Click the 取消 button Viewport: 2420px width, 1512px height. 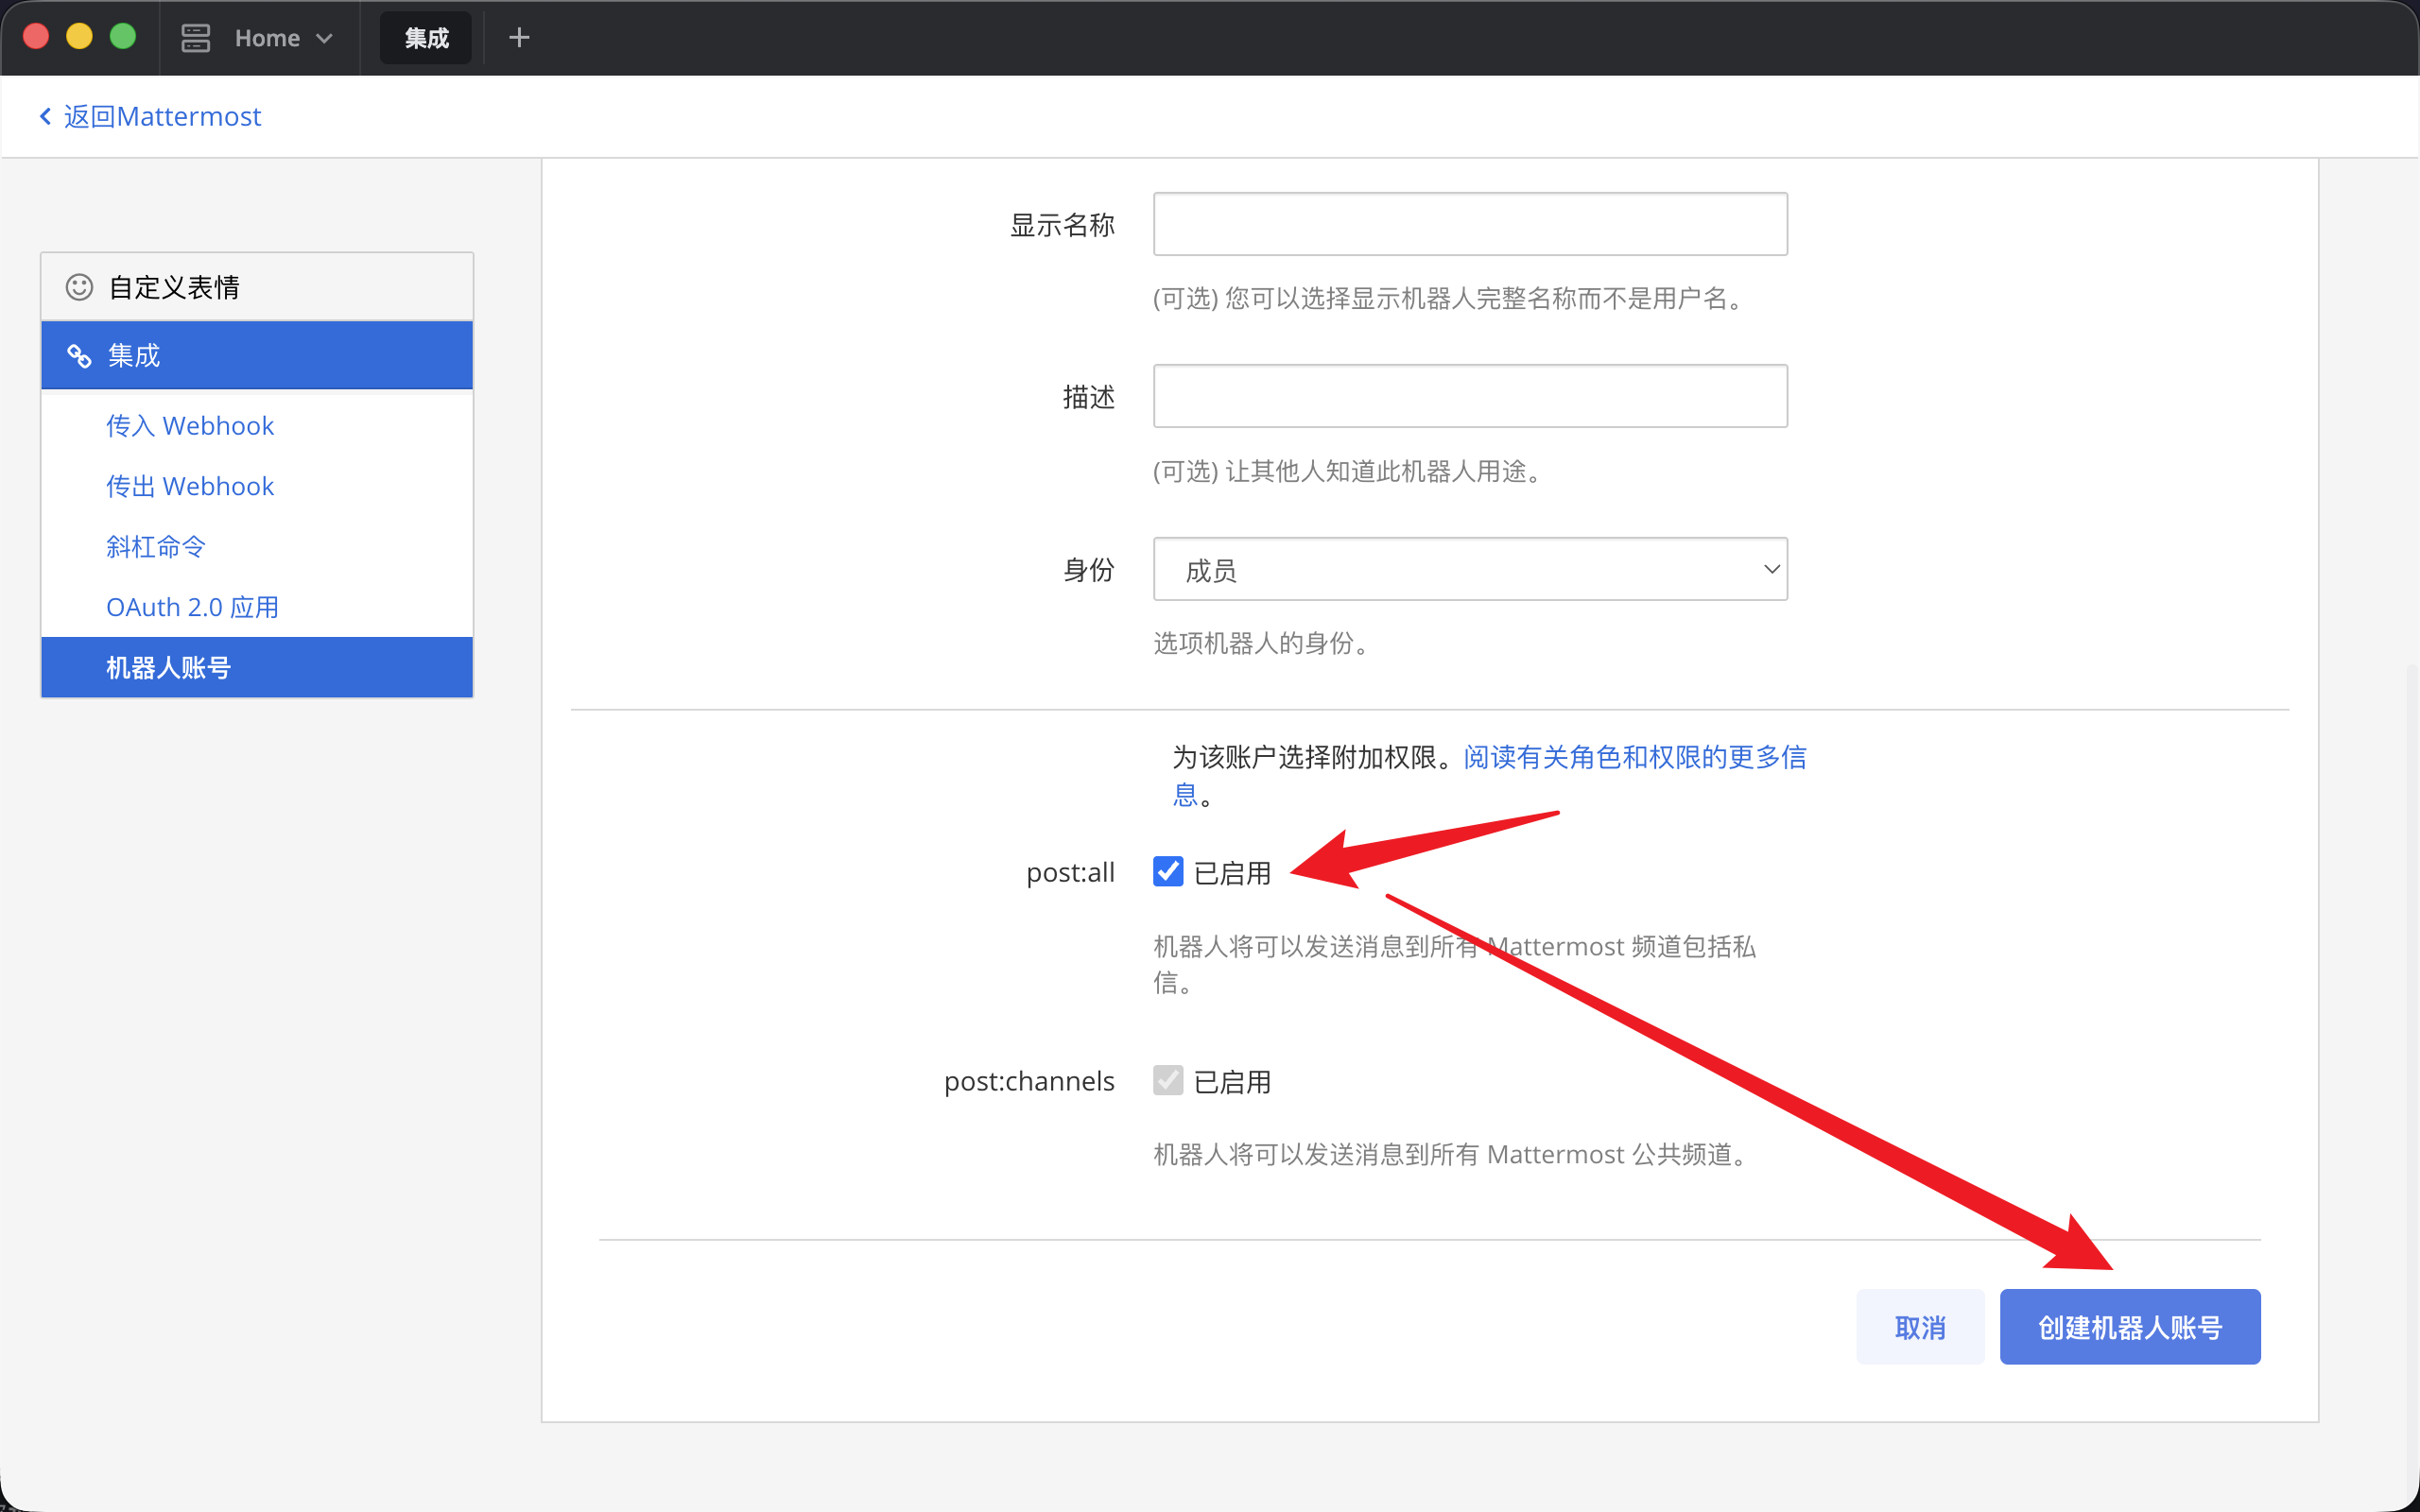(1920, 1327)
